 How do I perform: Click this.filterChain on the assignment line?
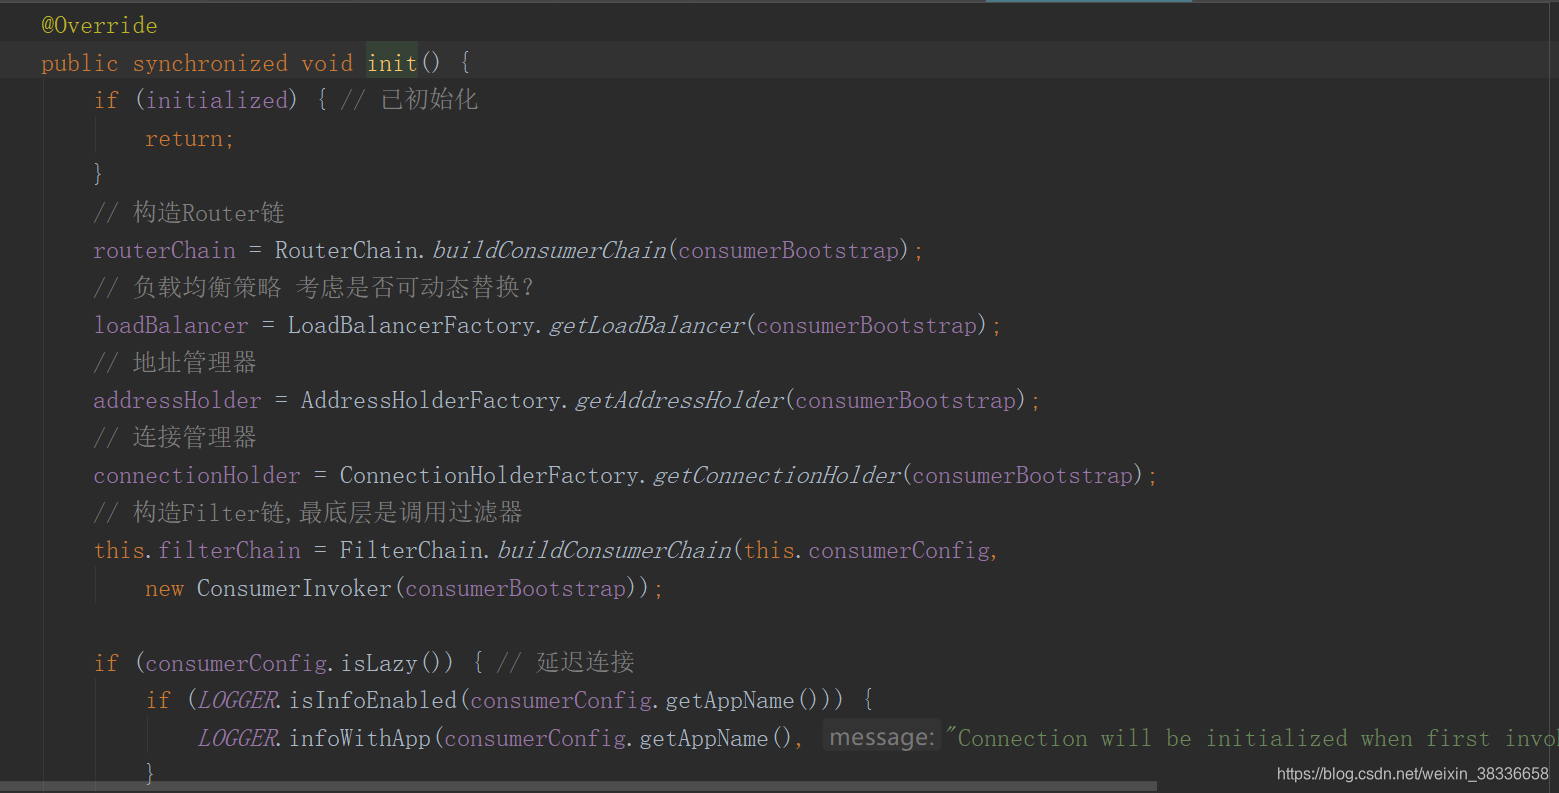(197, 550)
